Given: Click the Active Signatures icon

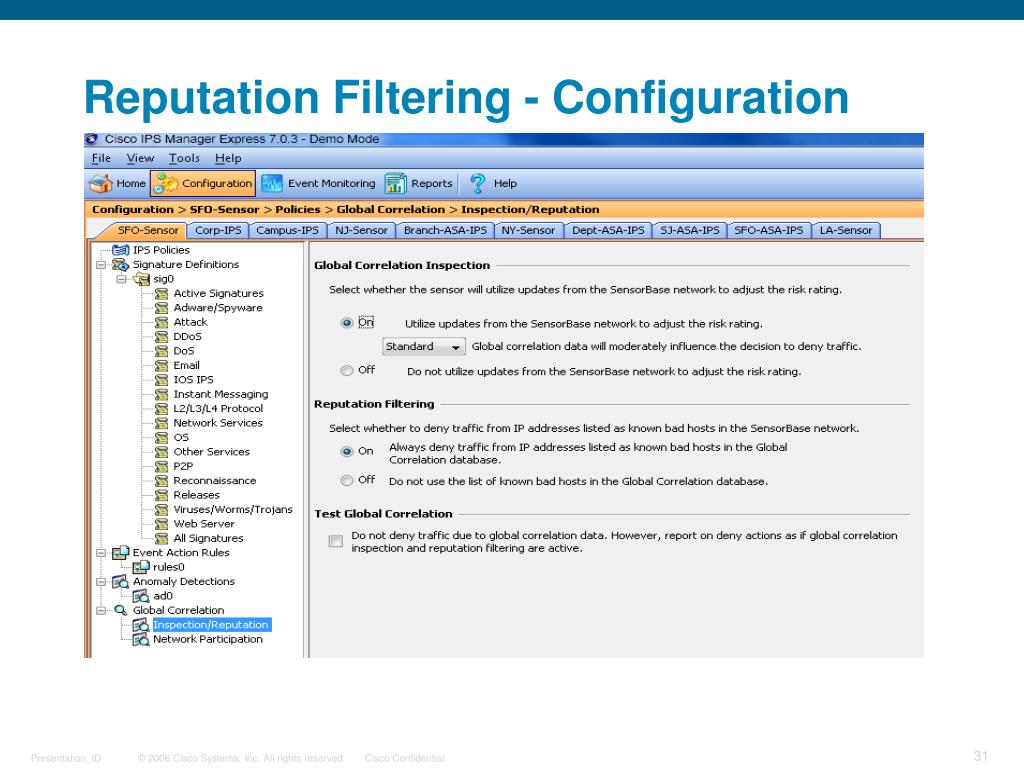Looking at the screenshot, I should click(161, 294).
